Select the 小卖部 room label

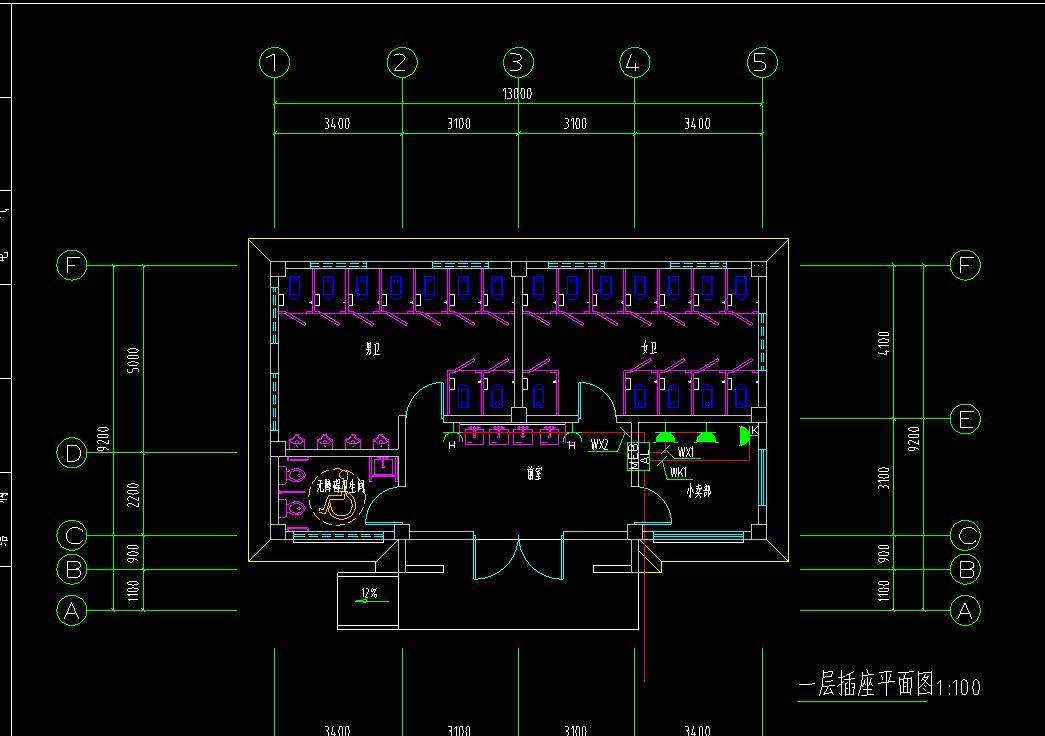[698, 492]
